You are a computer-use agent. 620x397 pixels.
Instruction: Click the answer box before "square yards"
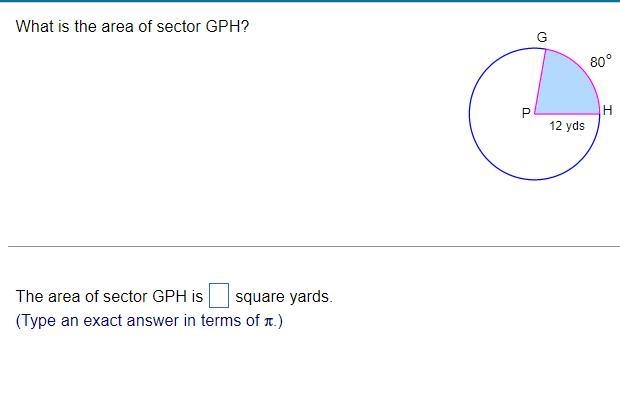pos(219,295)
